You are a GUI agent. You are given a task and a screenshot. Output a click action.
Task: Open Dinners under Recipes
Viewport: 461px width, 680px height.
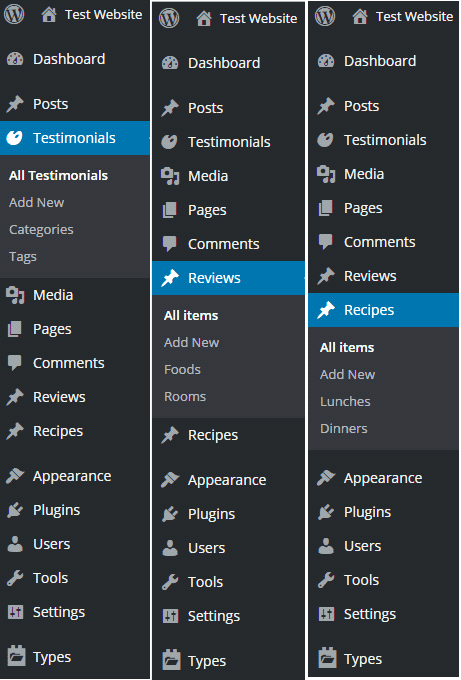pyautogui.click(x=344, y=428)
